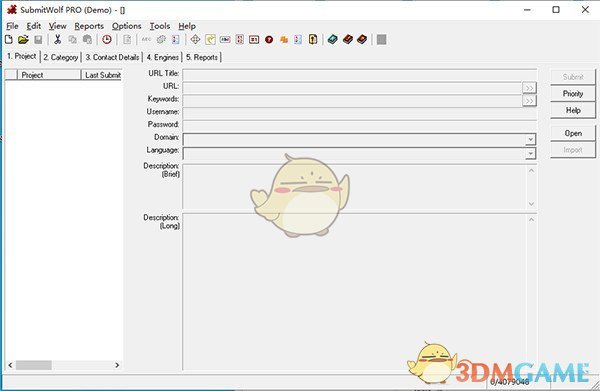Click the dark red round help icon

(x=269, y=39)
